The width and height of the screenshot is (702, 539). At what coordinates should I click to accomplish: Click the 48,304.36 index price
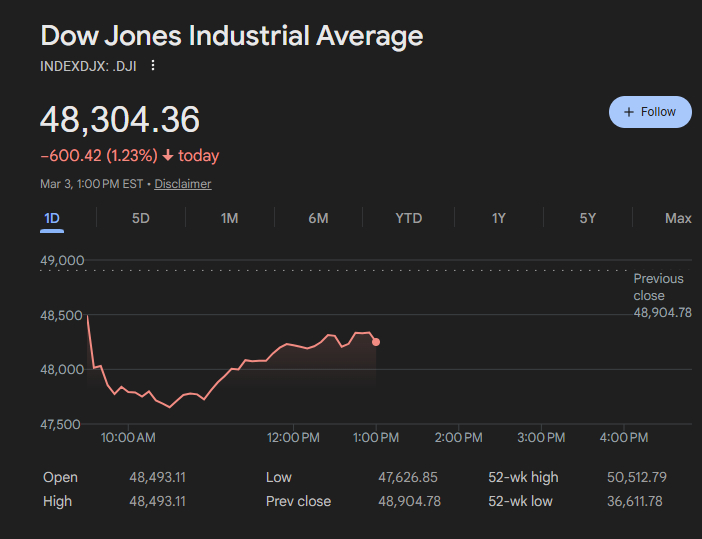coord(120,120)
